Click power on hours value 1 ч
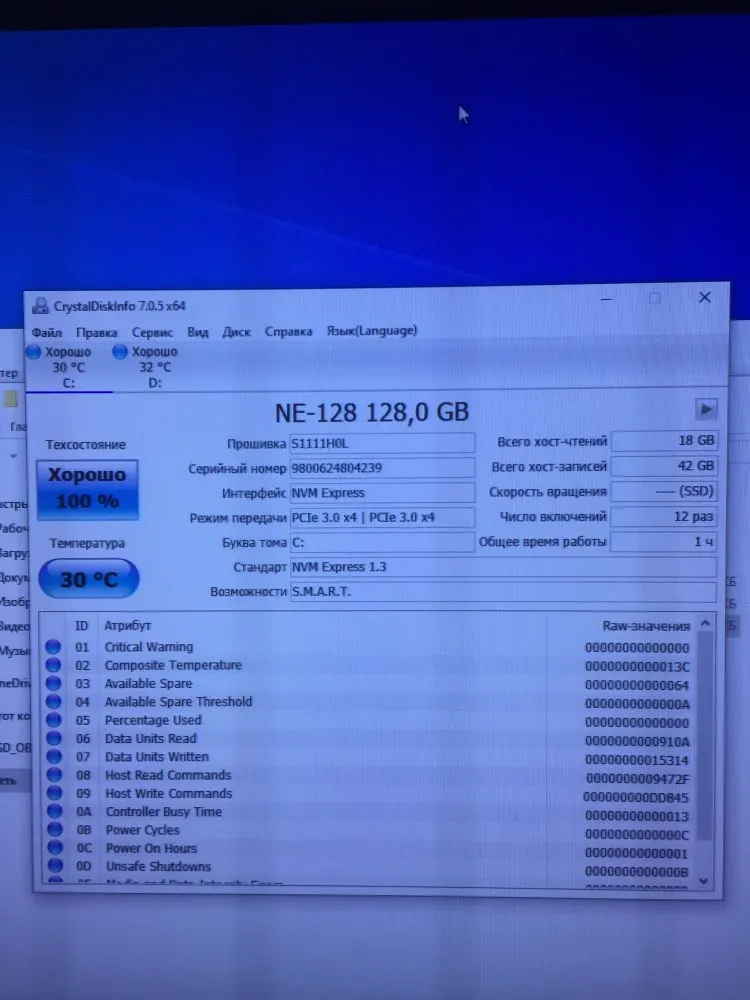 click(663, 541)
